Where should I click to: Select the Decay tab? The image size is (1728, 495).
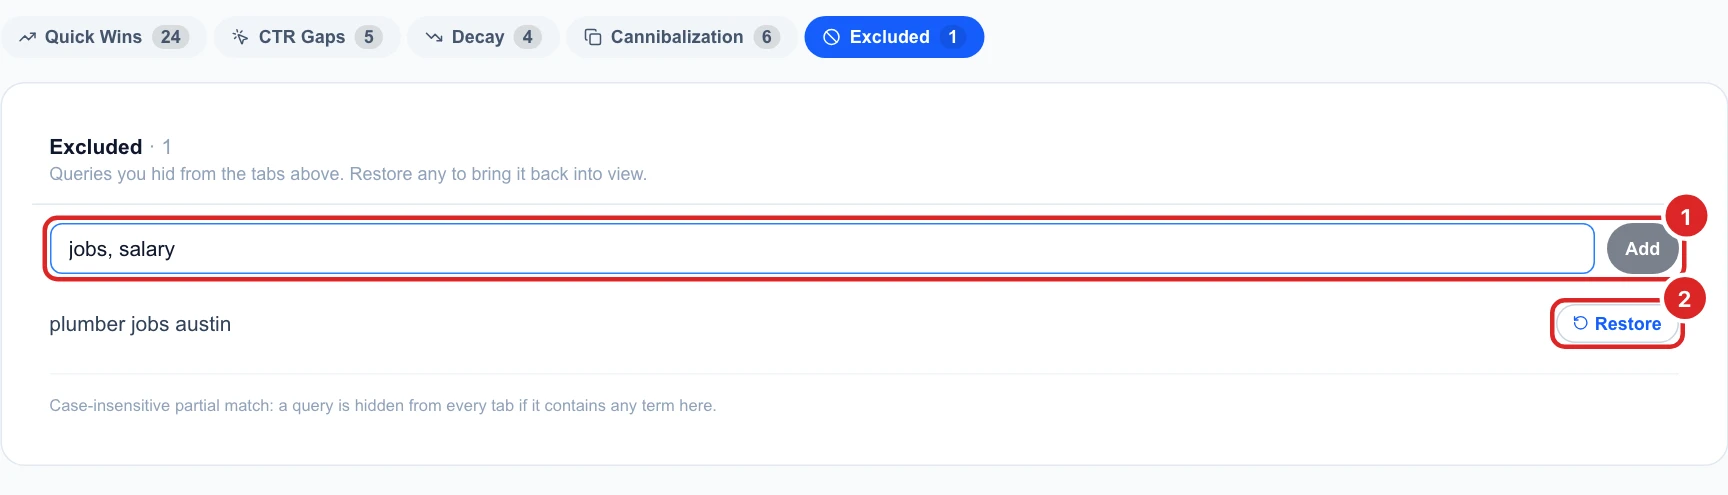[483, 37]
